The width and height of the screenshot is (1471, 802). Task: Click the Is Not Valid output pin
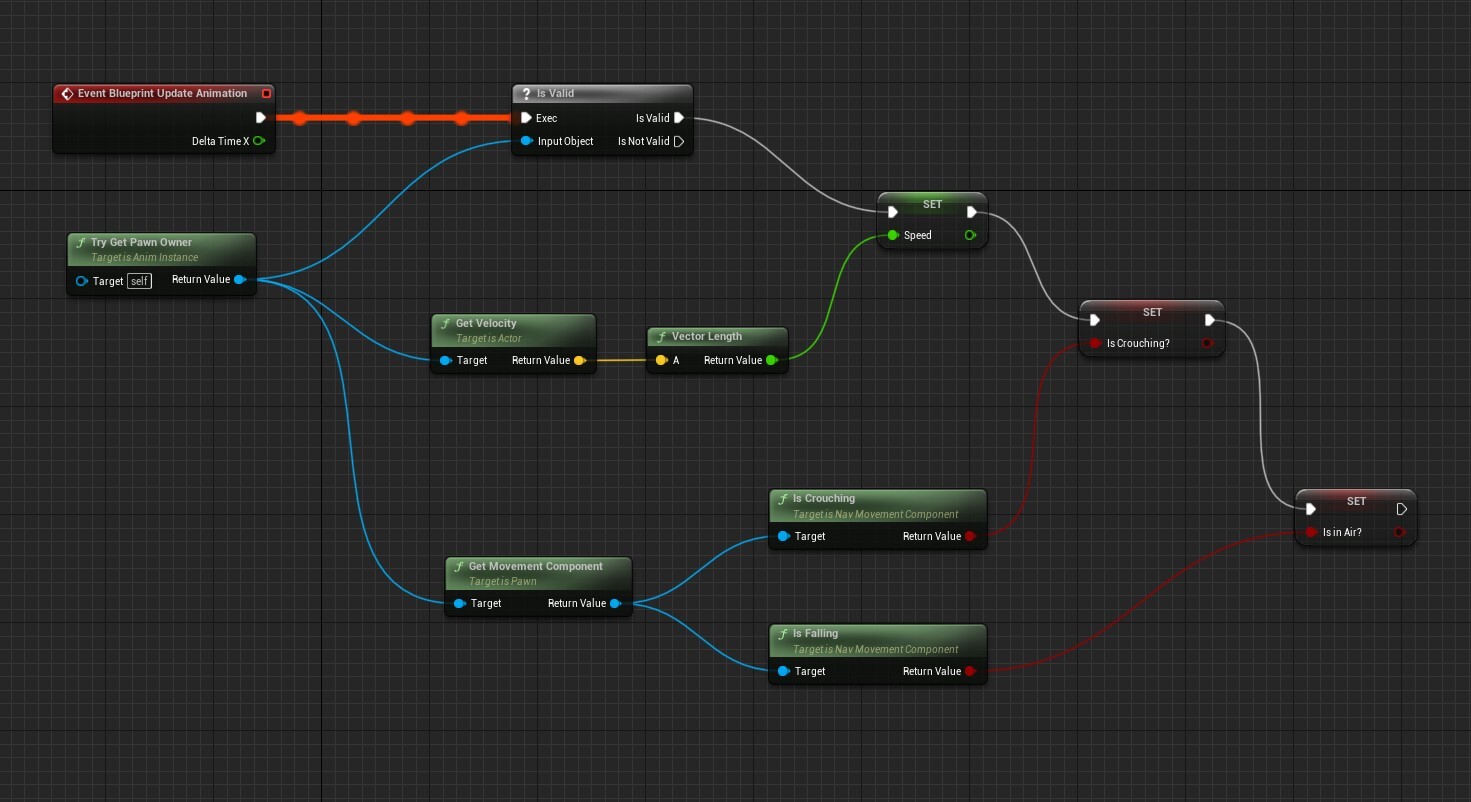[680, 141]
